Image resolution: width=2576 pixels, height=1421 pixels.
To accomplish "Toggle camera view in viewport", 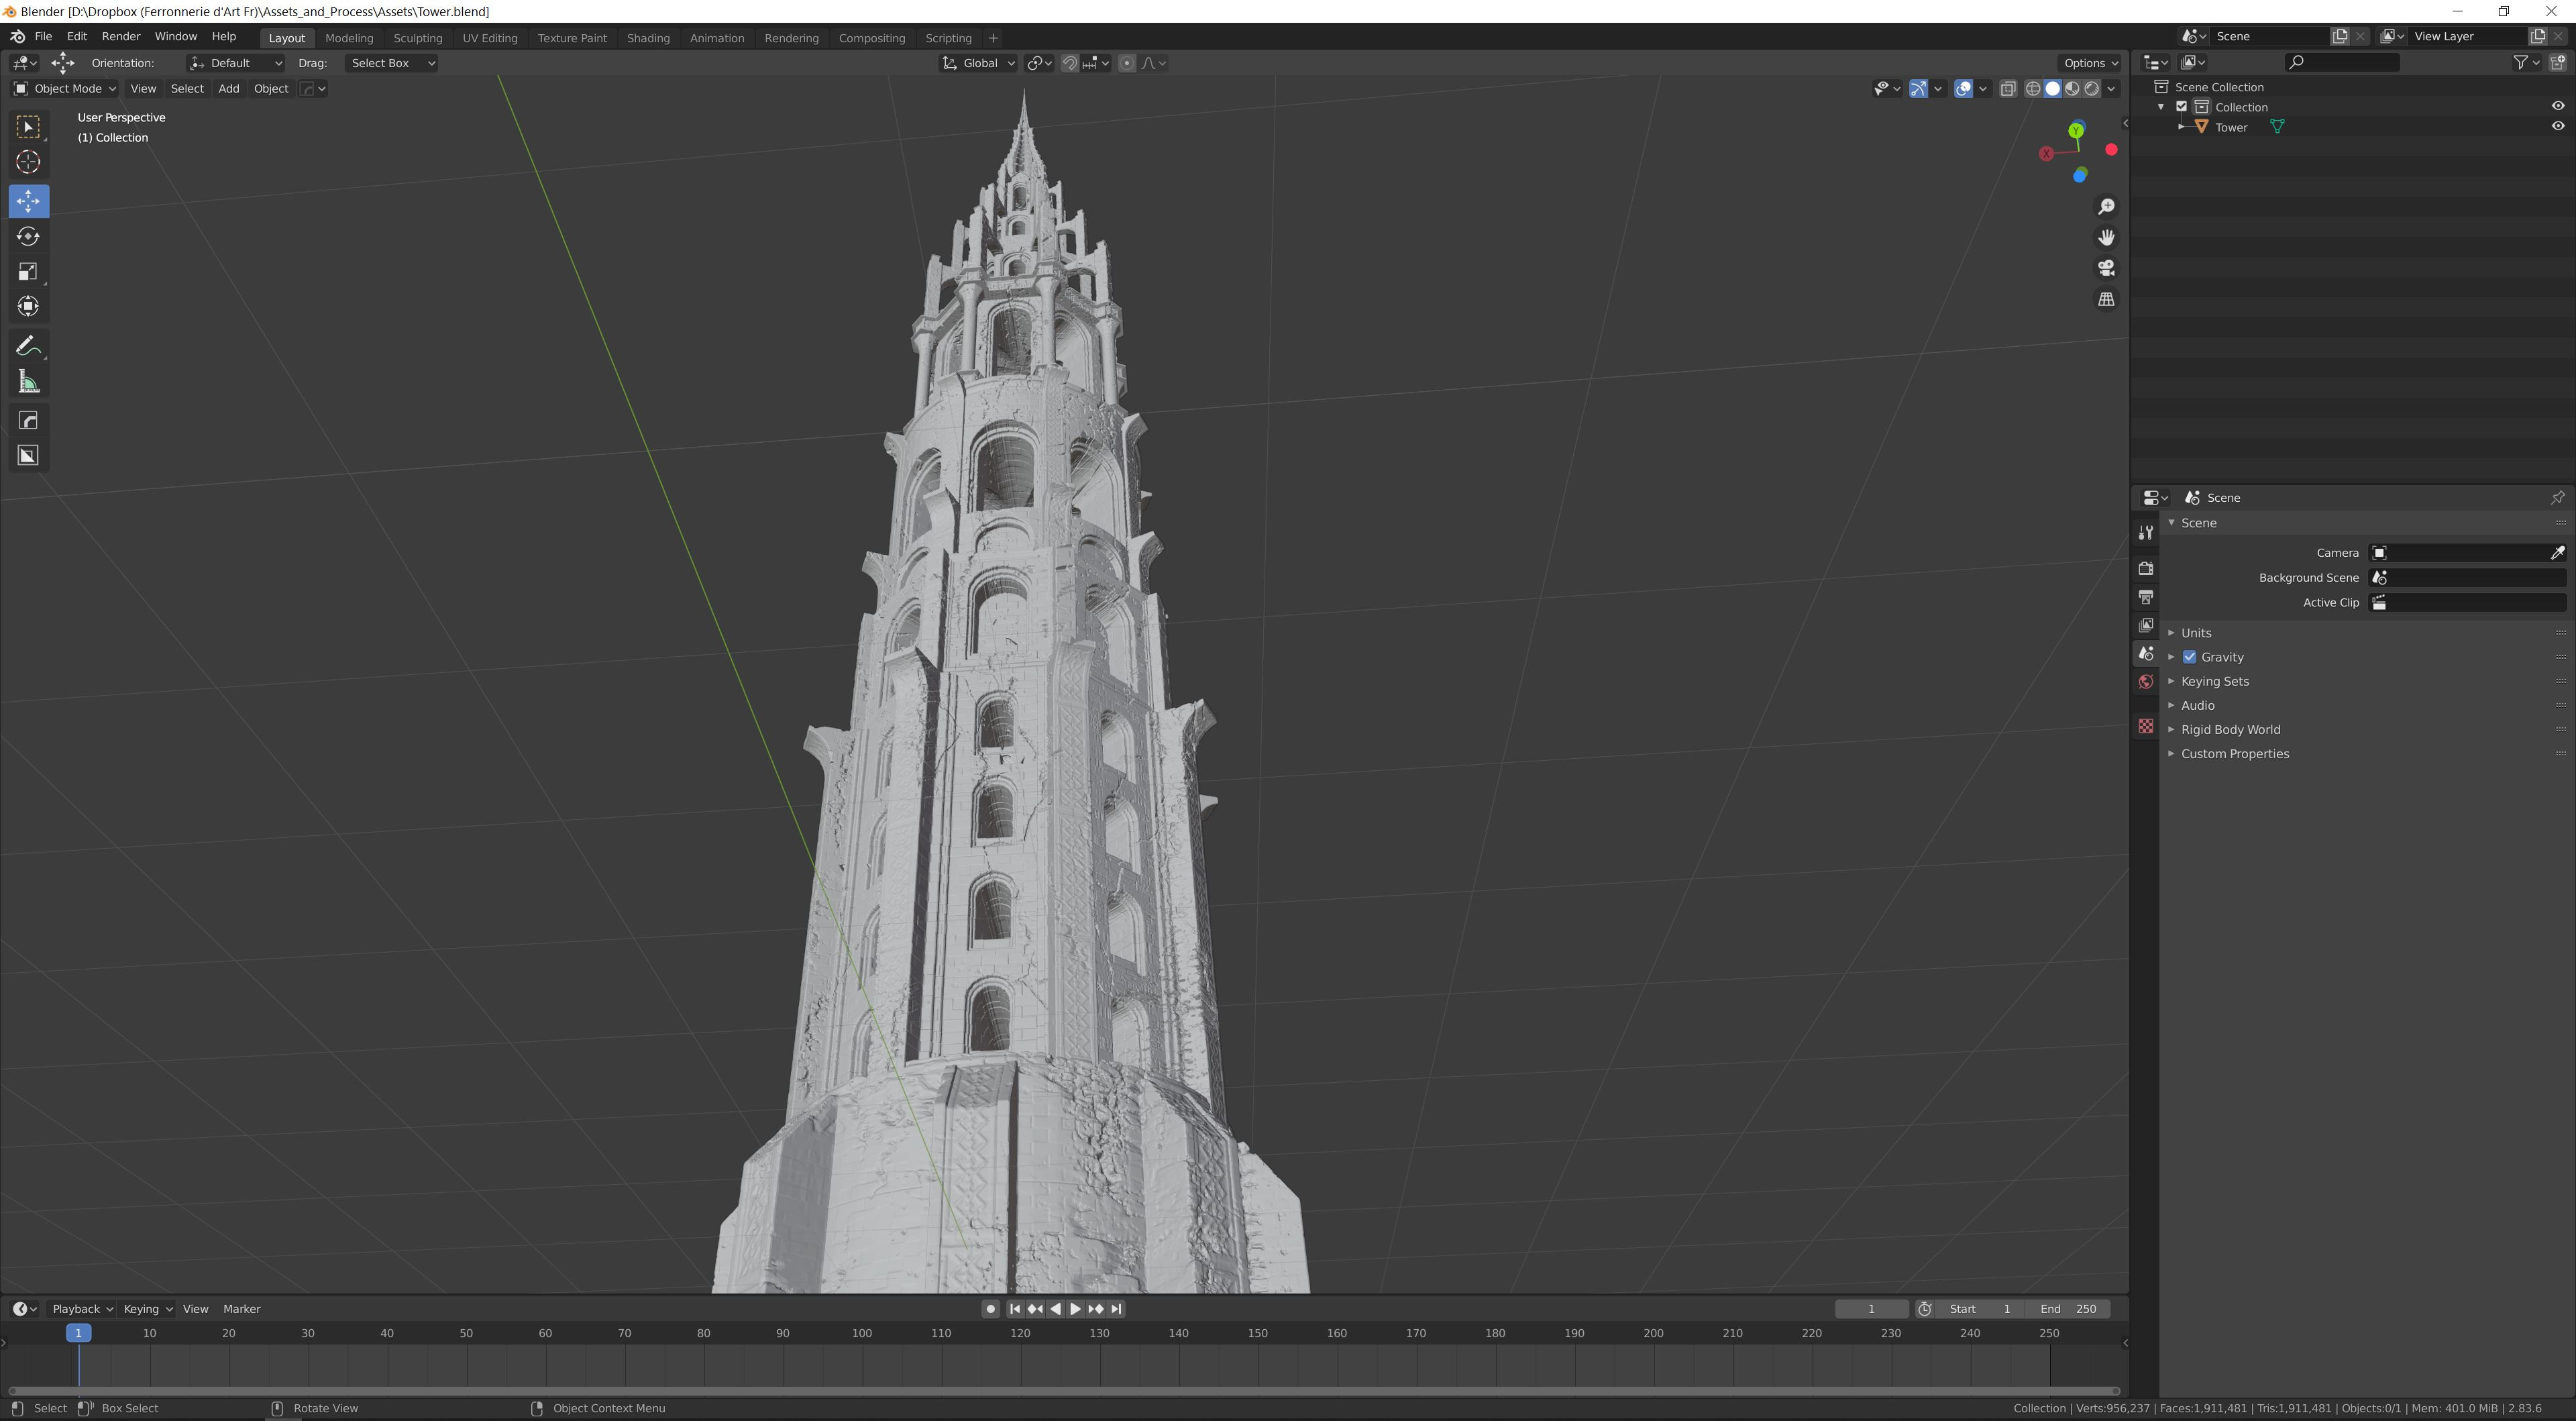I will point(2106,268).
